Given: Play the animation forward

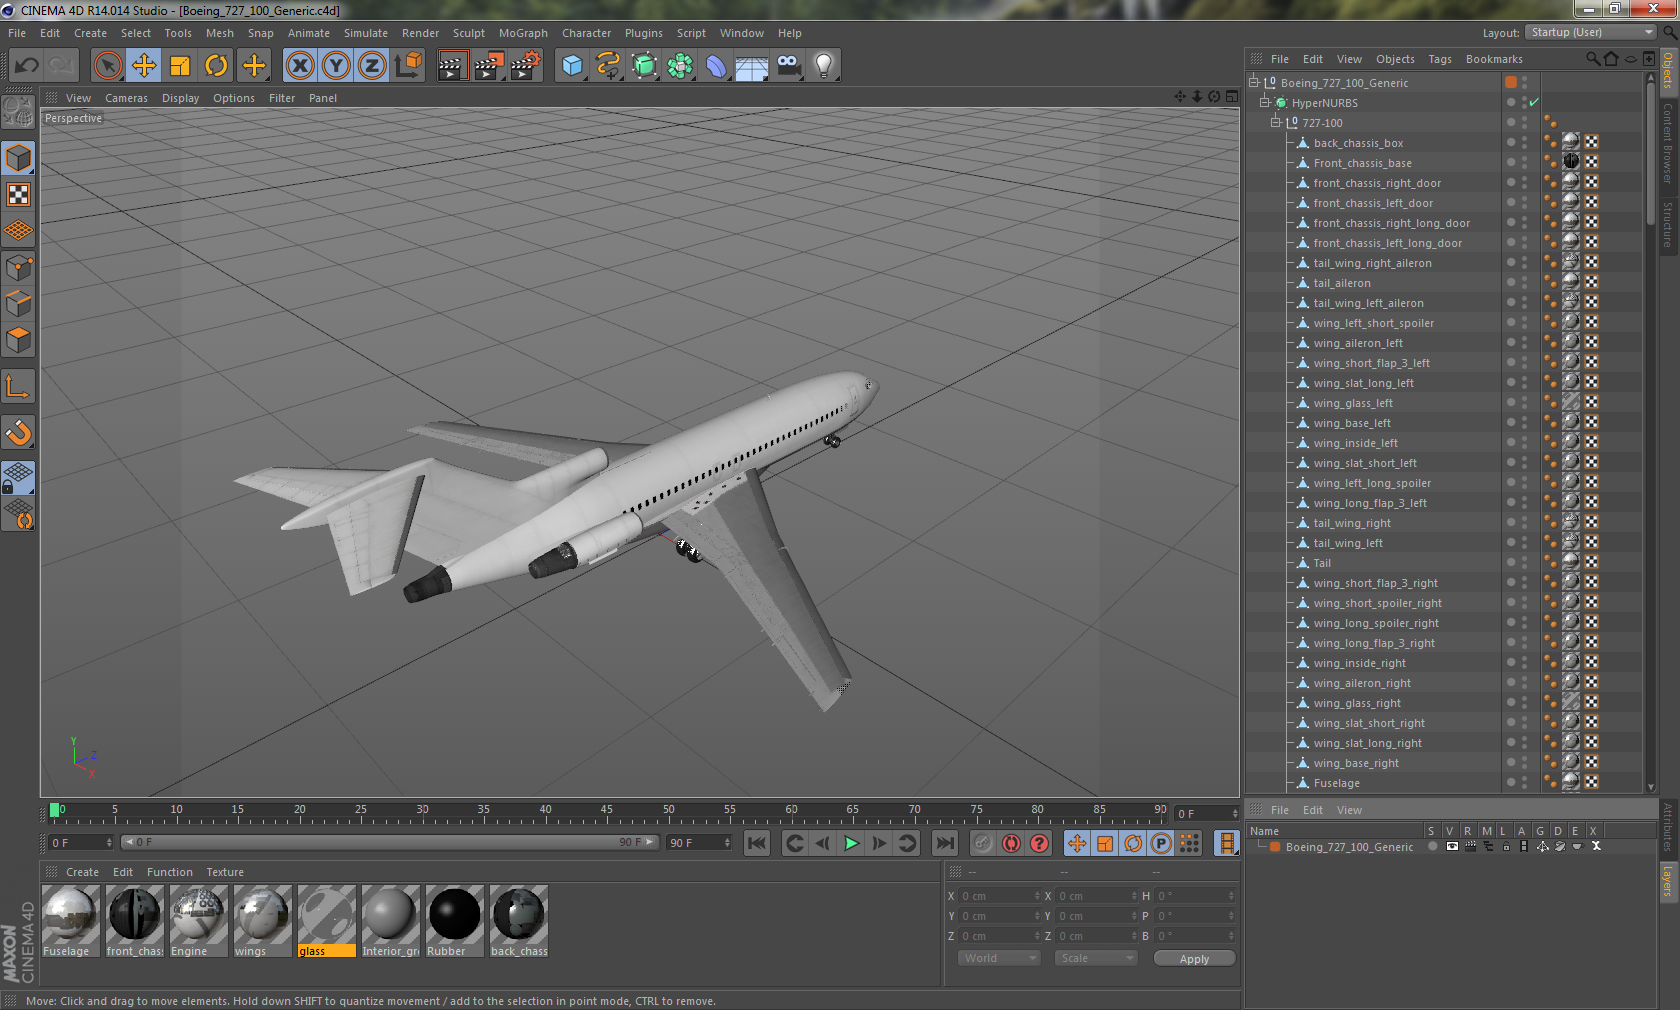Looking at the screenshot, I should (851, 843).
